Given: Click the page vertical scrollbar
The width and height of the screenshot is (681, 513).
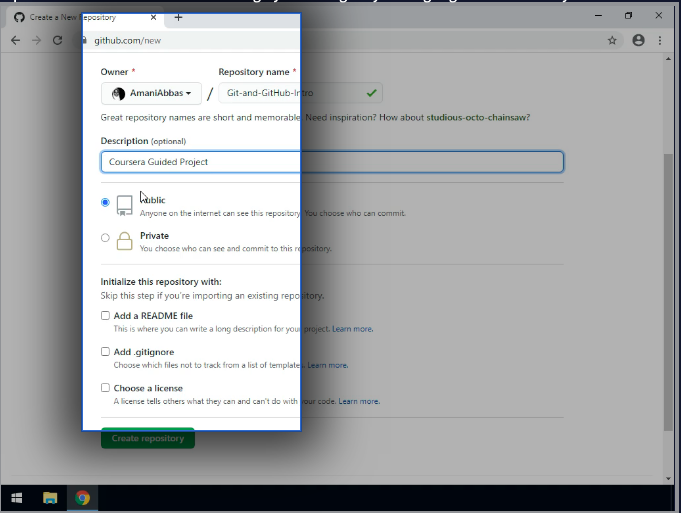Looking at the screenshot, I should tap(668, 292).
